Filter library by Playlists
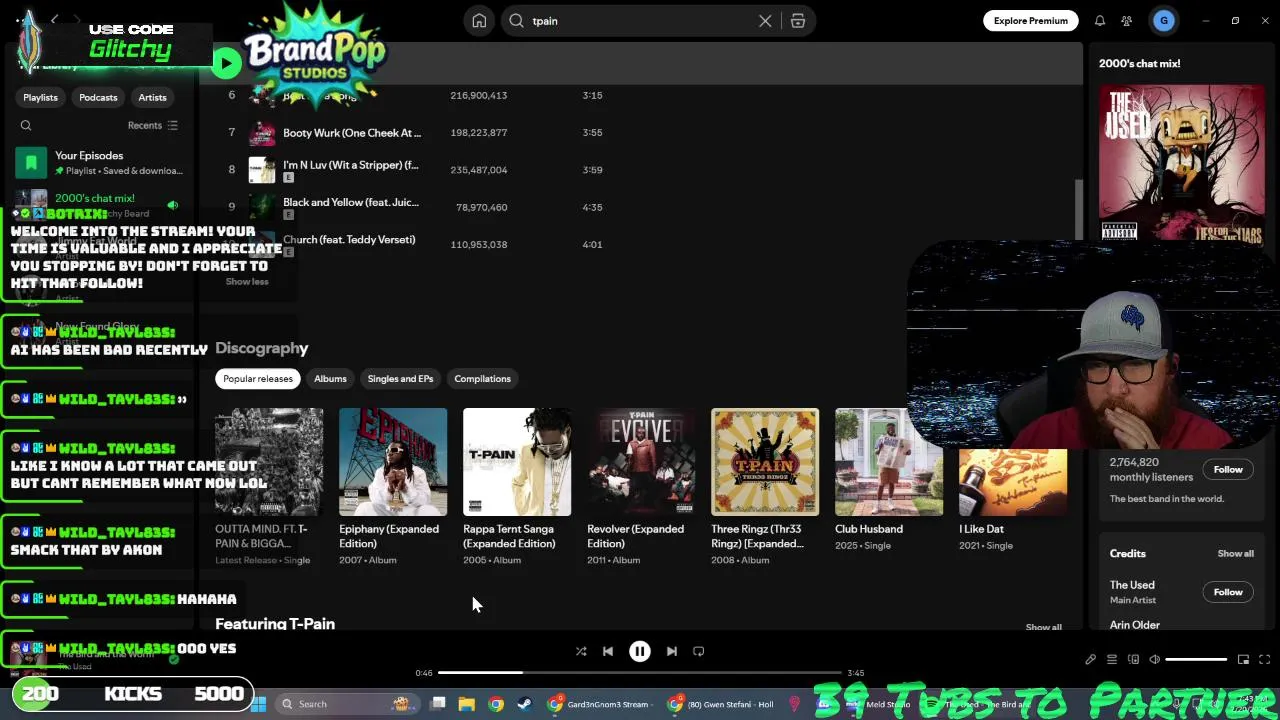Image resolution: width=1280 pixels, height=720 pixels. [x=40, y=97]
